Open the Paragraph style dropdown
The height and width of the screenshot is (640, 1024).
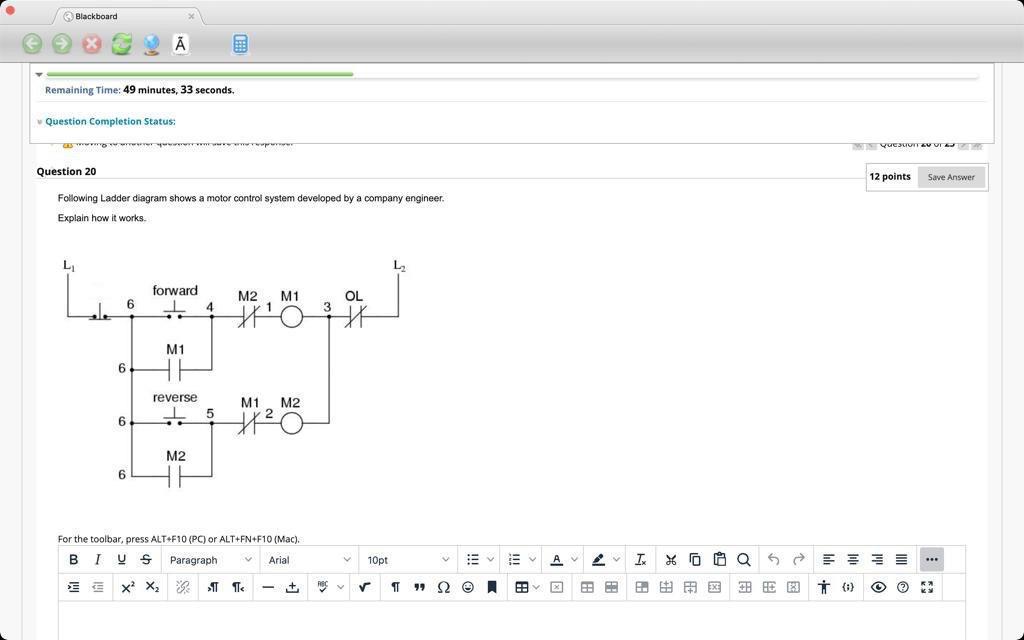210,559
